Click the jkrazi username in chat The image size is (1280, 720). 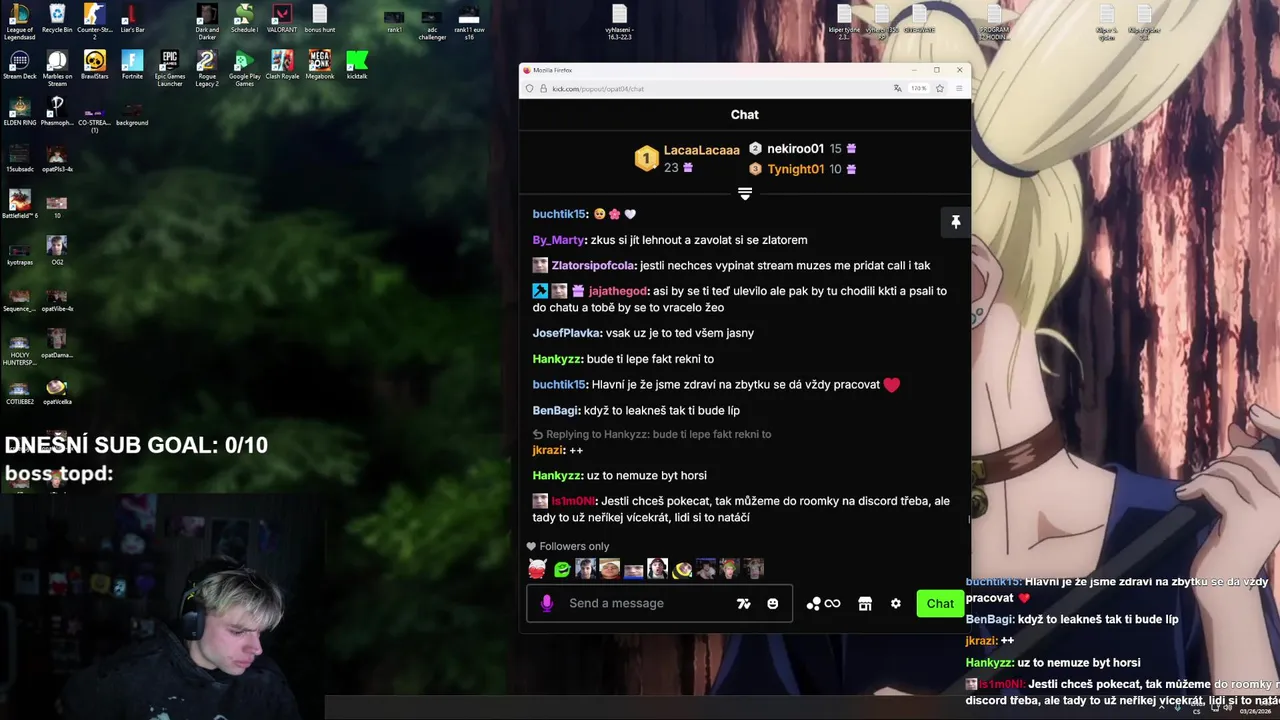[548, 450]
